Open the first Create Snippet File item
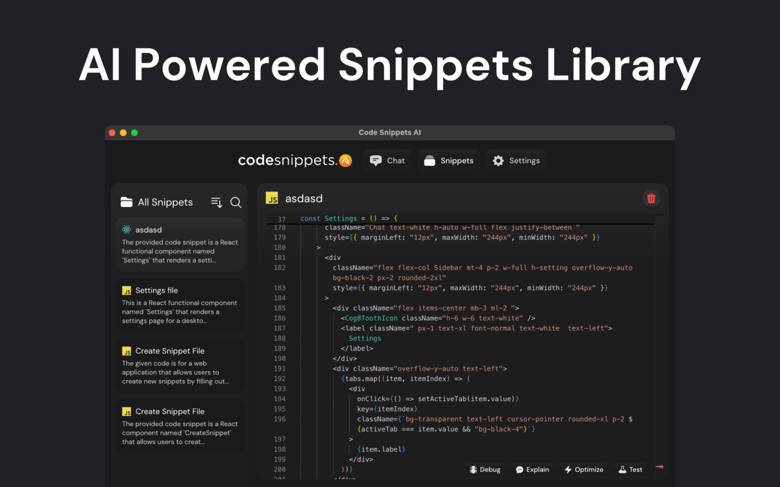 pos(179,366)
